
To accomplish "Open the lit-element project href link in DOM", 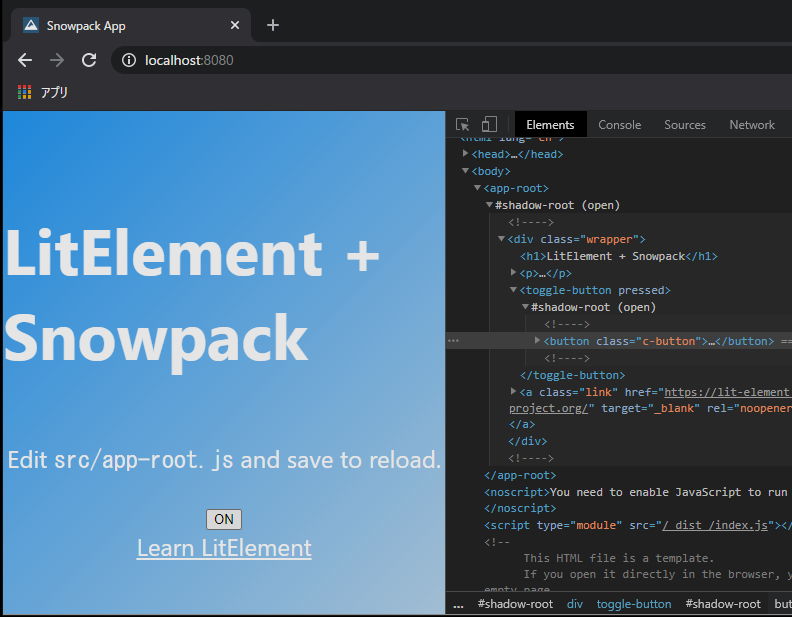I will (726, 392).
